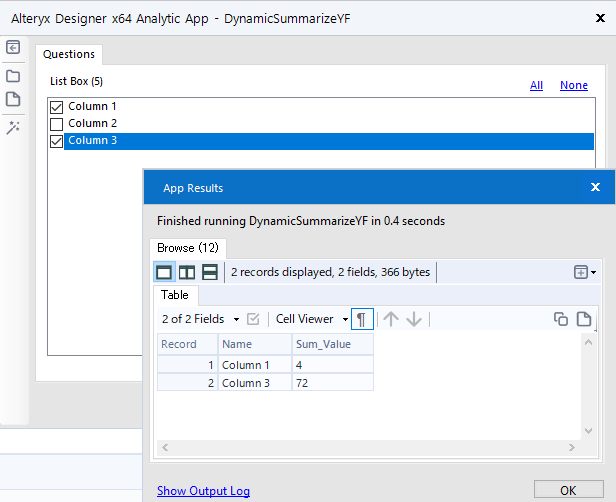Open the add-tab dropdown icon
Viewport: 616px width, 502px height.
pyautogui.click(x=585, y=272)
